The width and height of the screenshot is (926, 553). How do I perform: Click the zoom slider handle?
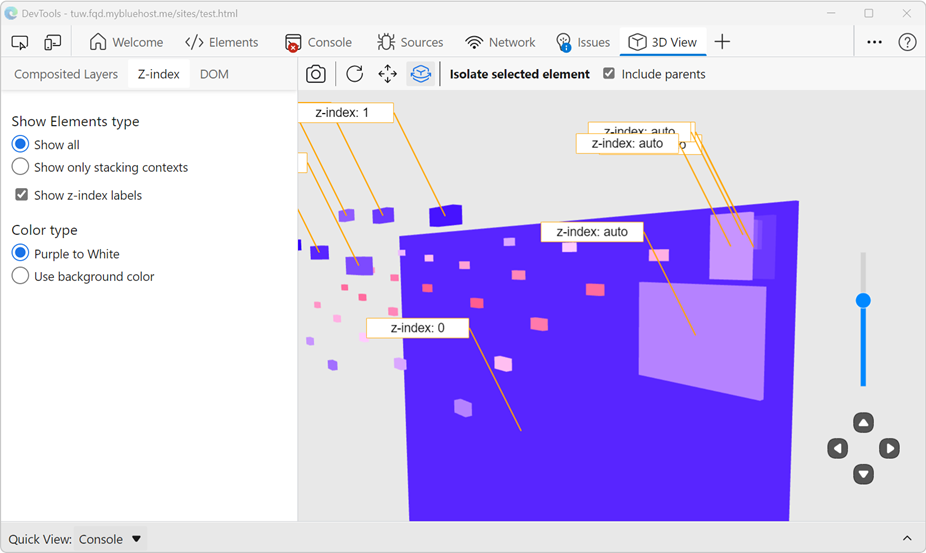click(x=863, y=300)
